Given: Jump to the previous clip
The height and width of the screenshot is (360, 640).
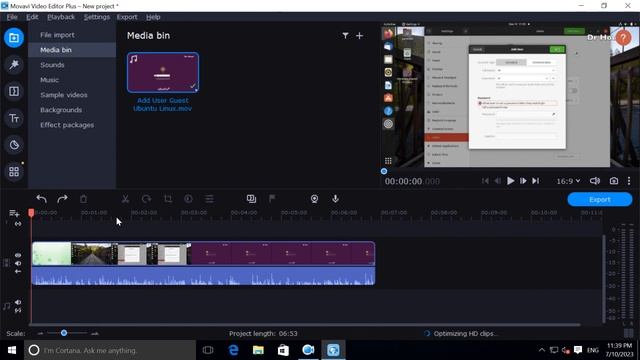Looking at the screenshot, I should 485,181.
